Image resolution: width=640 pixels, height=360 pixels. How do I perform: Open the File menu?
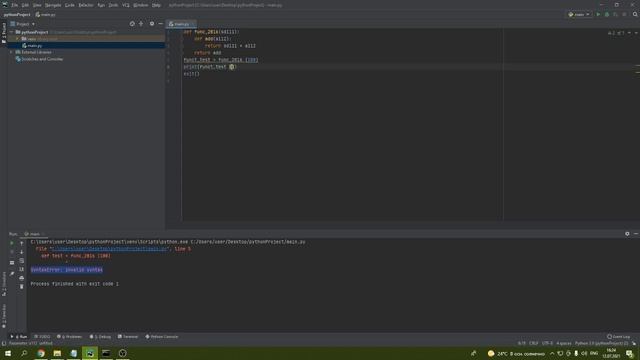tap(15, 5)
